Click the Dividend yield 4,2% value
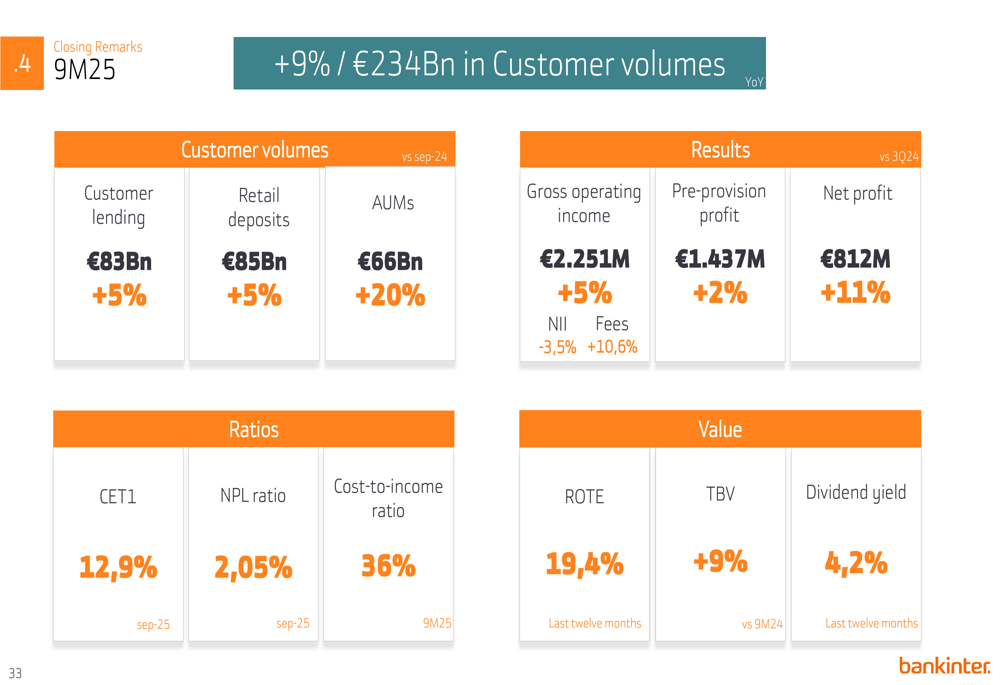The width and height of the screenshot is (1000, 685). click(x=856, y=564)
